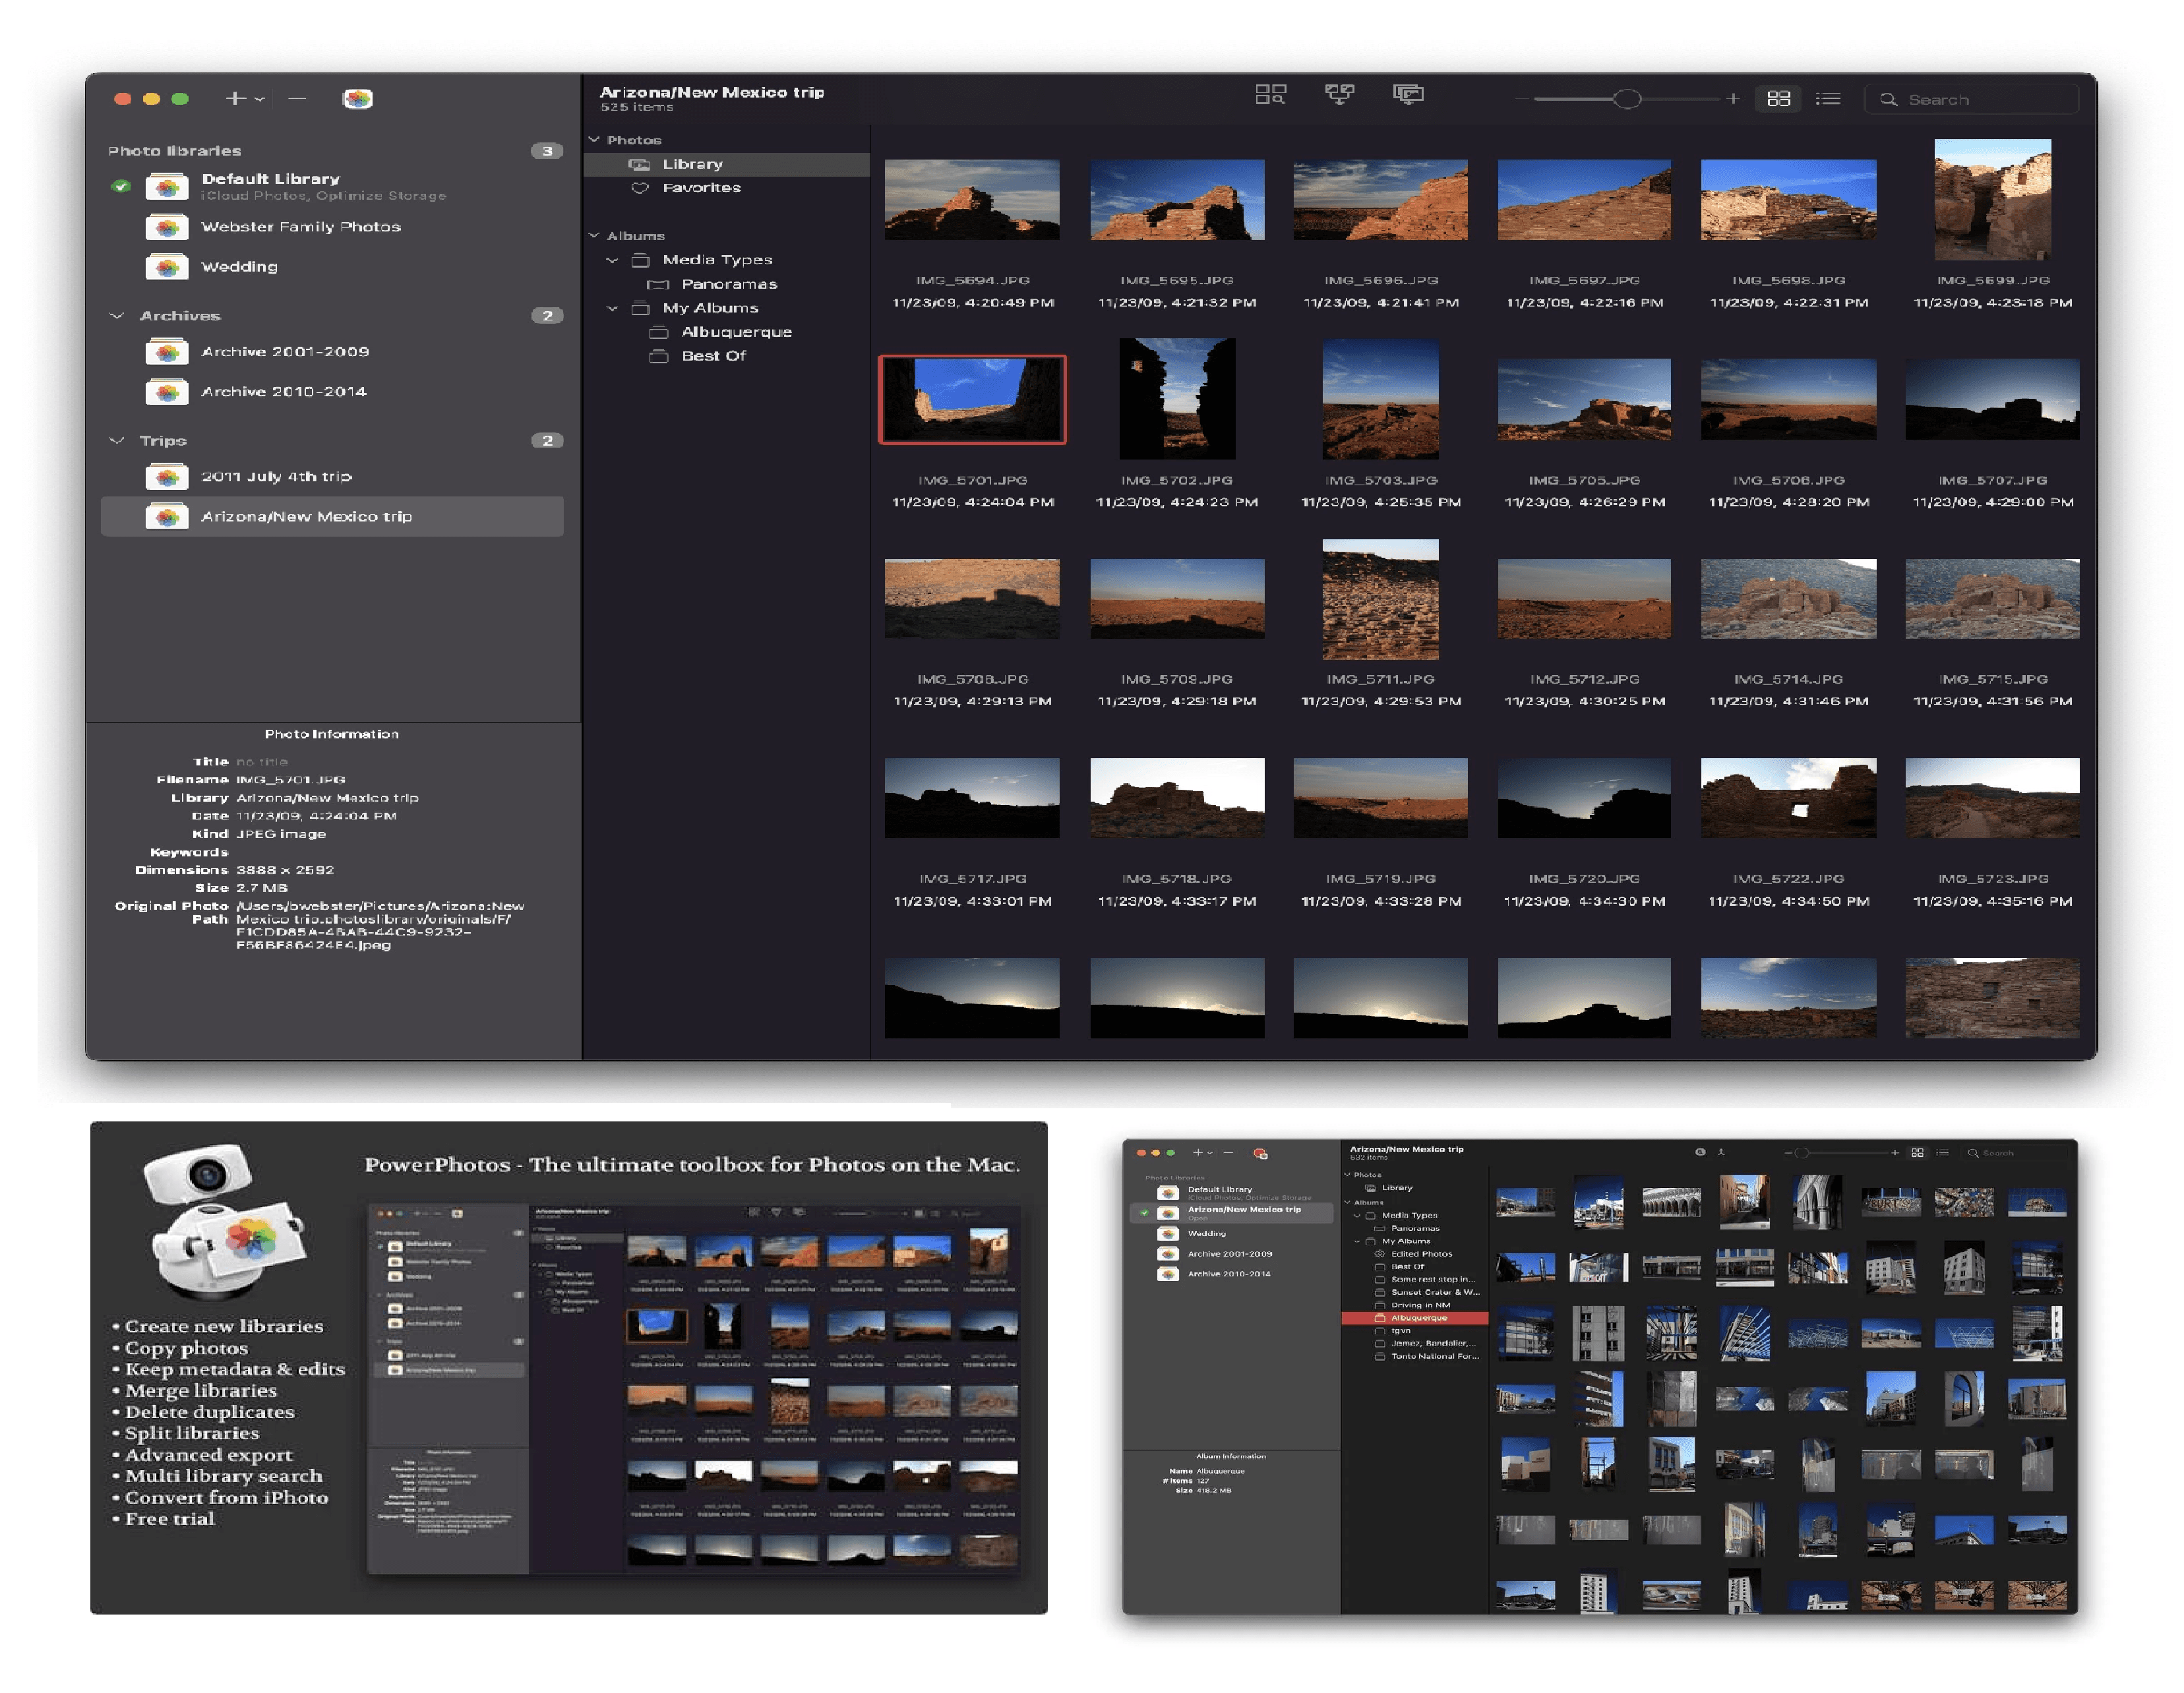This screenshot has width=2184, height=1693.
Task: Collapse the Trips group in main sidebar
Action: [117, 441]
